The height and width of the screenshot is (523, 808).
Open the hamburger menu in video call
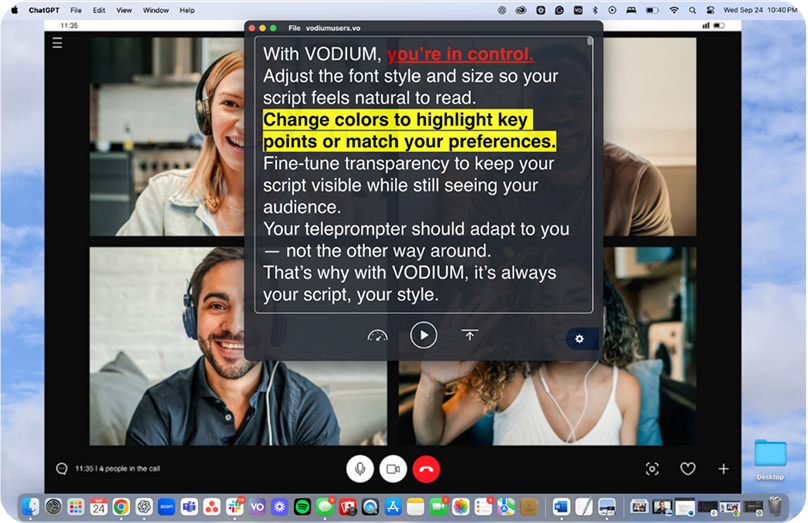point(57,43)
